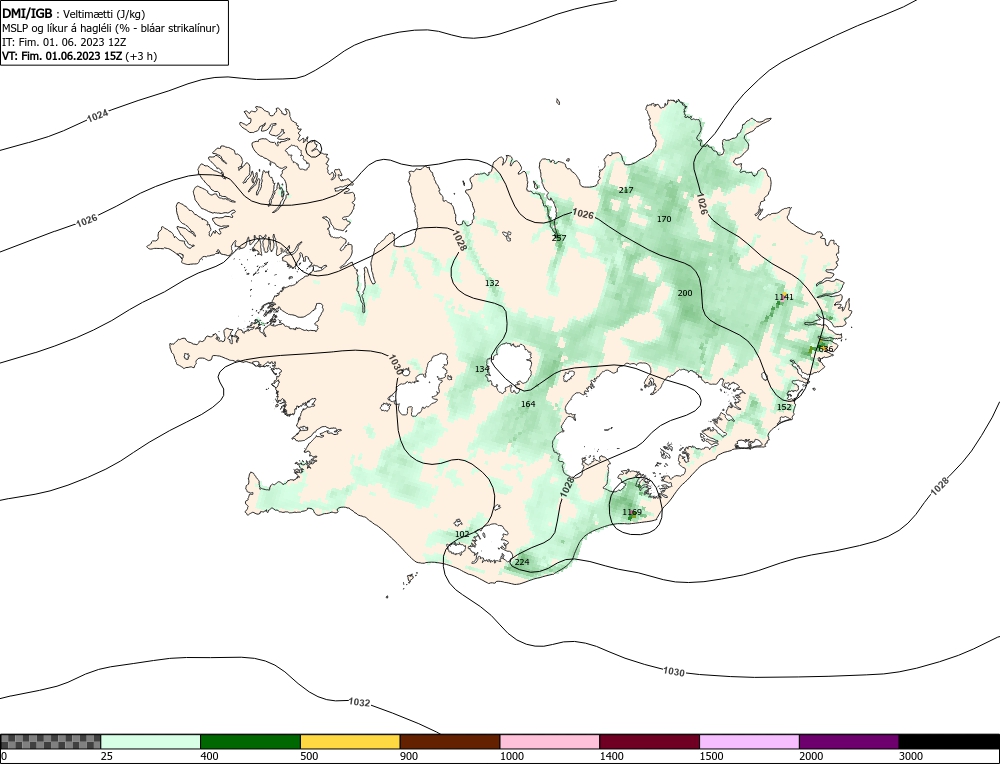Click the circled maximum value 1169
The image size is (1000, 764).
pos(632,512)
